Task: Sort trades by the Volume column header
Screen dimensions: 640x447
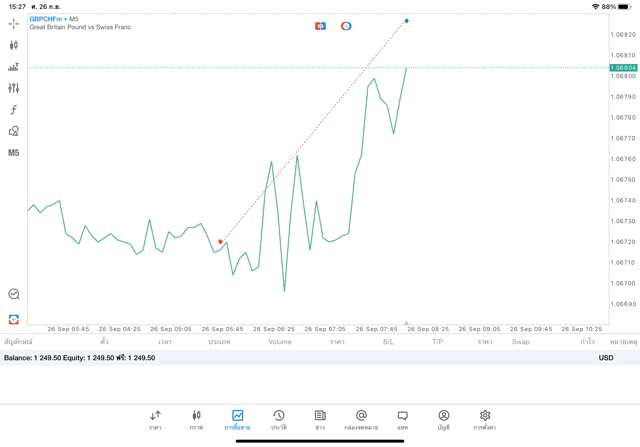Action: [280, 342]
